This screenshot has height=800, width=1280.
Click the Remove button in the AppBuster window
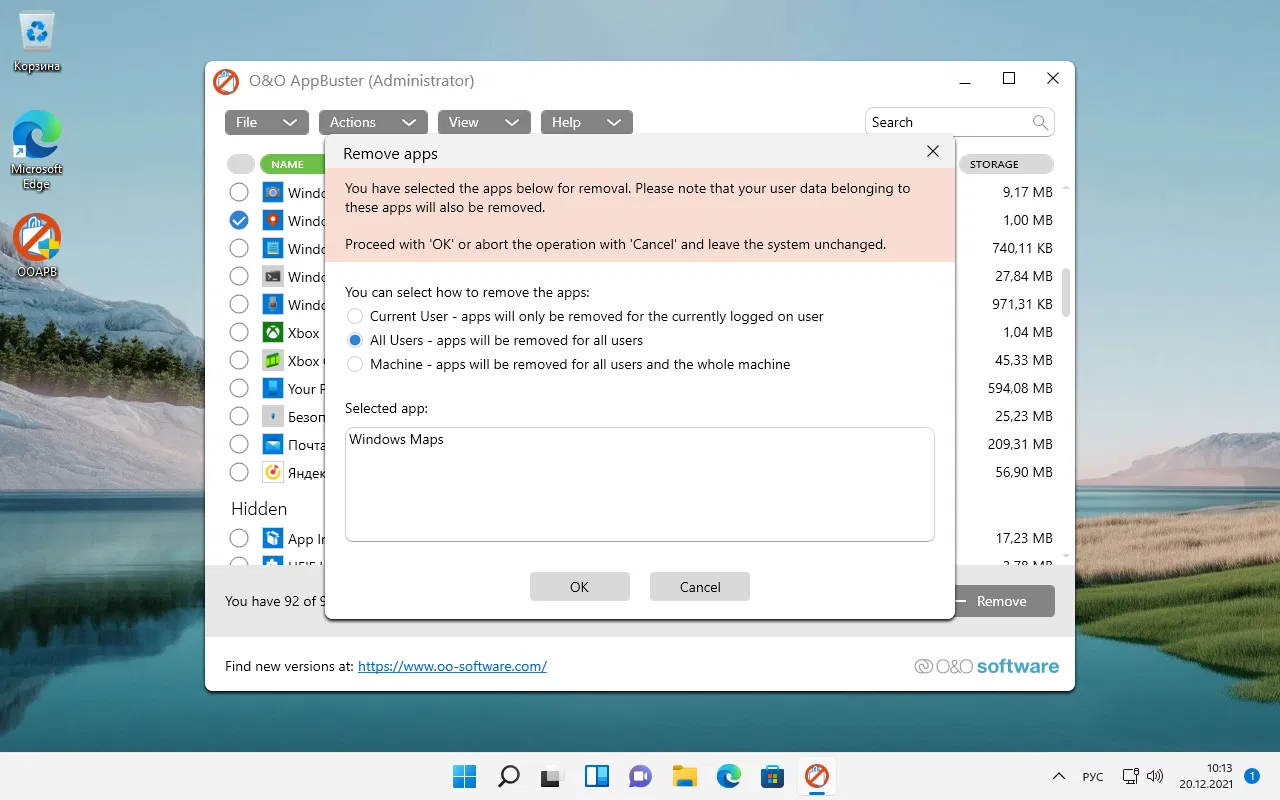pos(1003,601)
